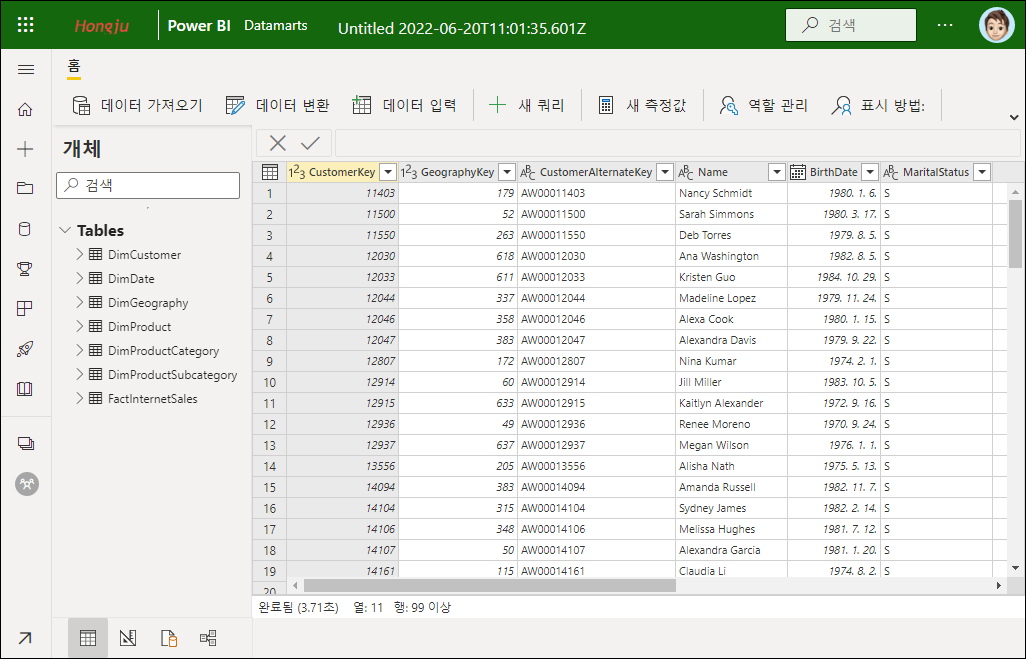Click 데이터 가져오기 (Get data)
Image resolution: width=1026 pixels, height=659 pixels.
pos(137,105)
